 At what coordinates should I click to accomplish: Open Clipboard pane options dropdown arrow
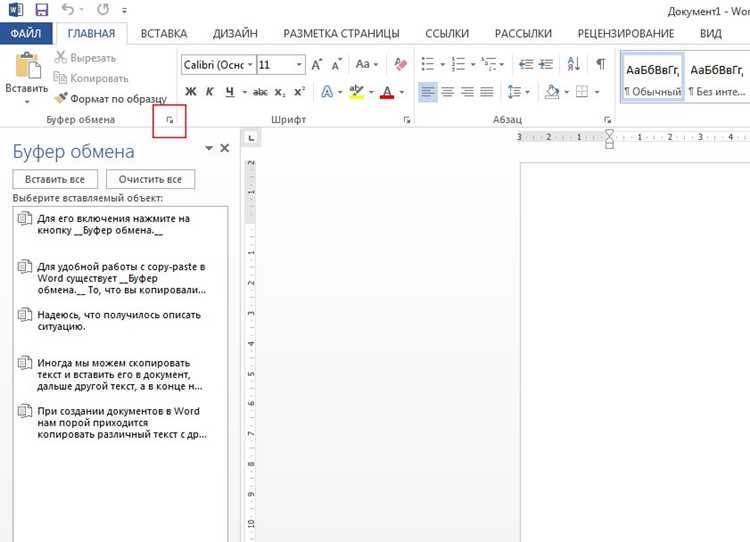(209, 148)
